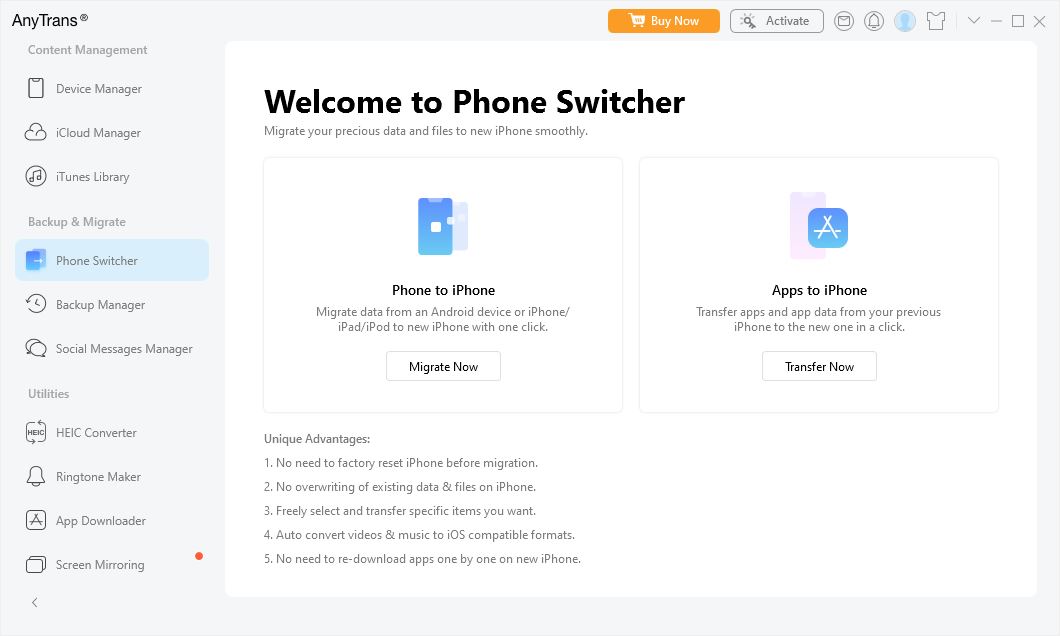1060x636 pixels.
Task: Click advantage about no factory reset
Action: click(x=401, y=463)
